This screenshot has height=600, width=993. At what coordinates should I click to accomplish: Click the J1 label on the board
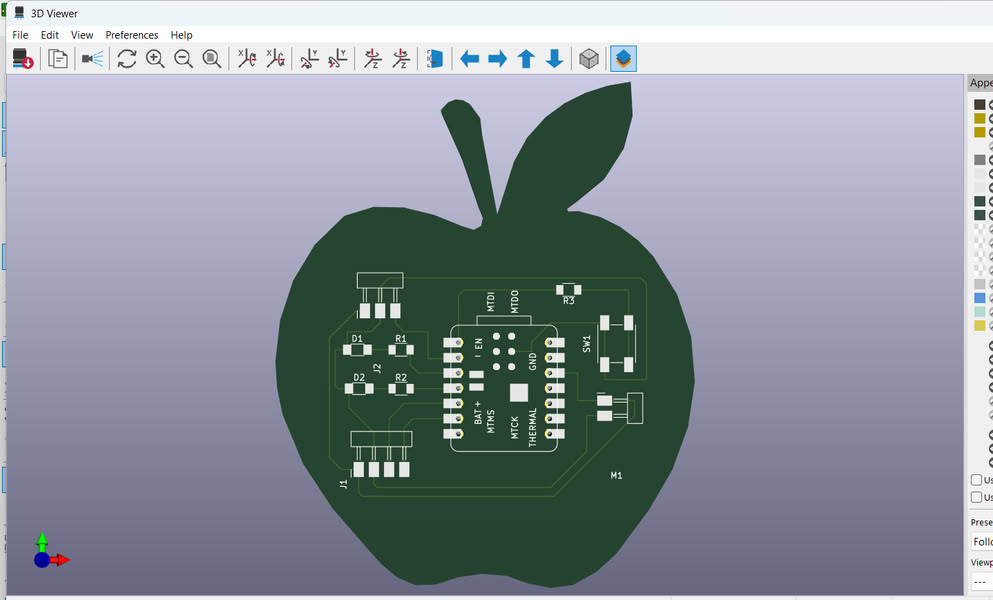343,484
